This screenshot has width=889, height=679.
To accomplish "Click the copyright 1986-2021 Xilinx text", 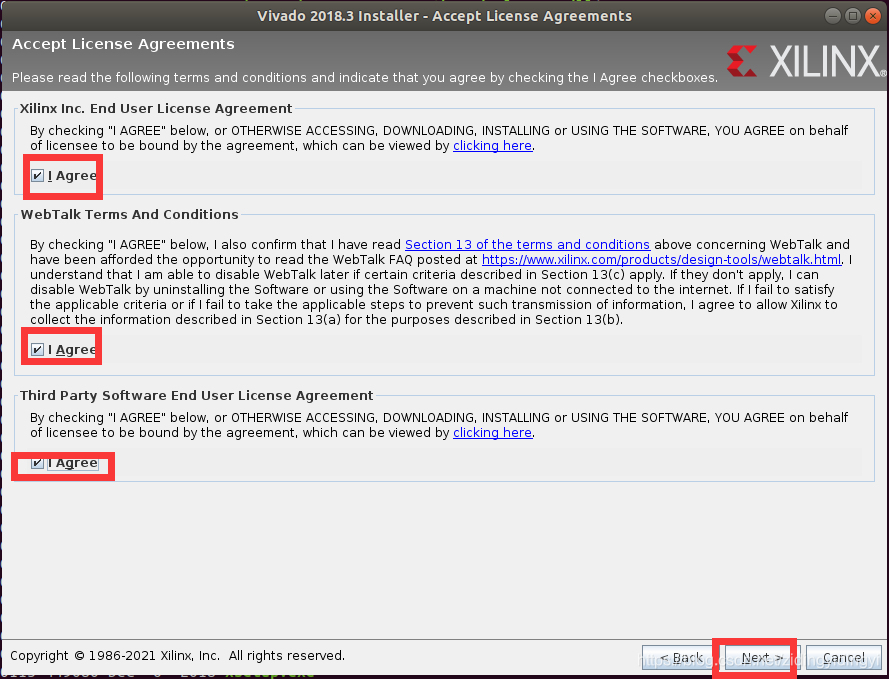I will [177, 656].
